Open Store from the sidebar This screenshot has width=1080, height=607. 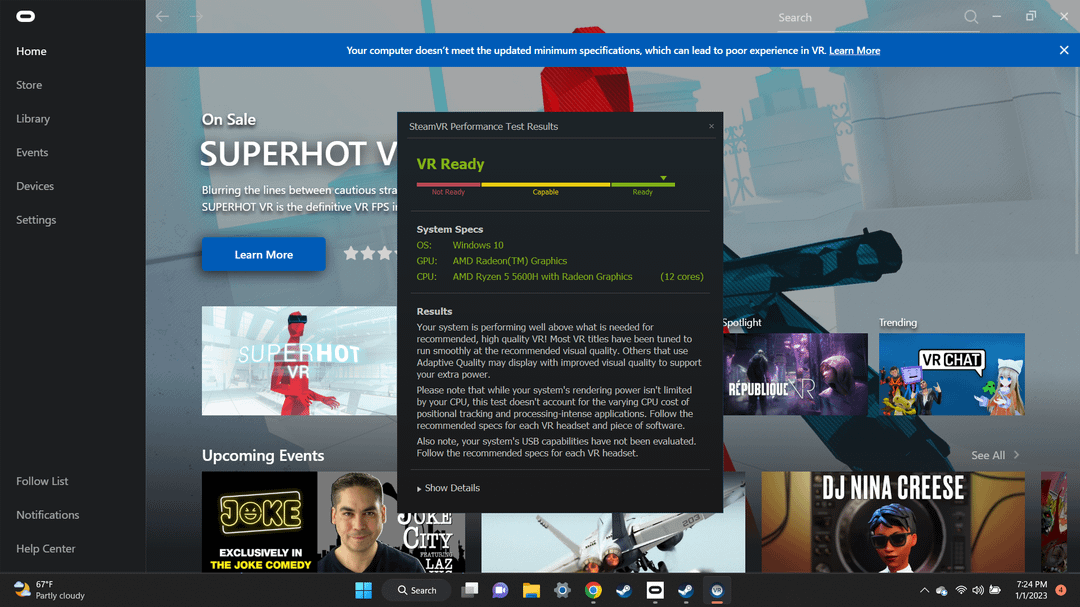click(x=29, y=85)
